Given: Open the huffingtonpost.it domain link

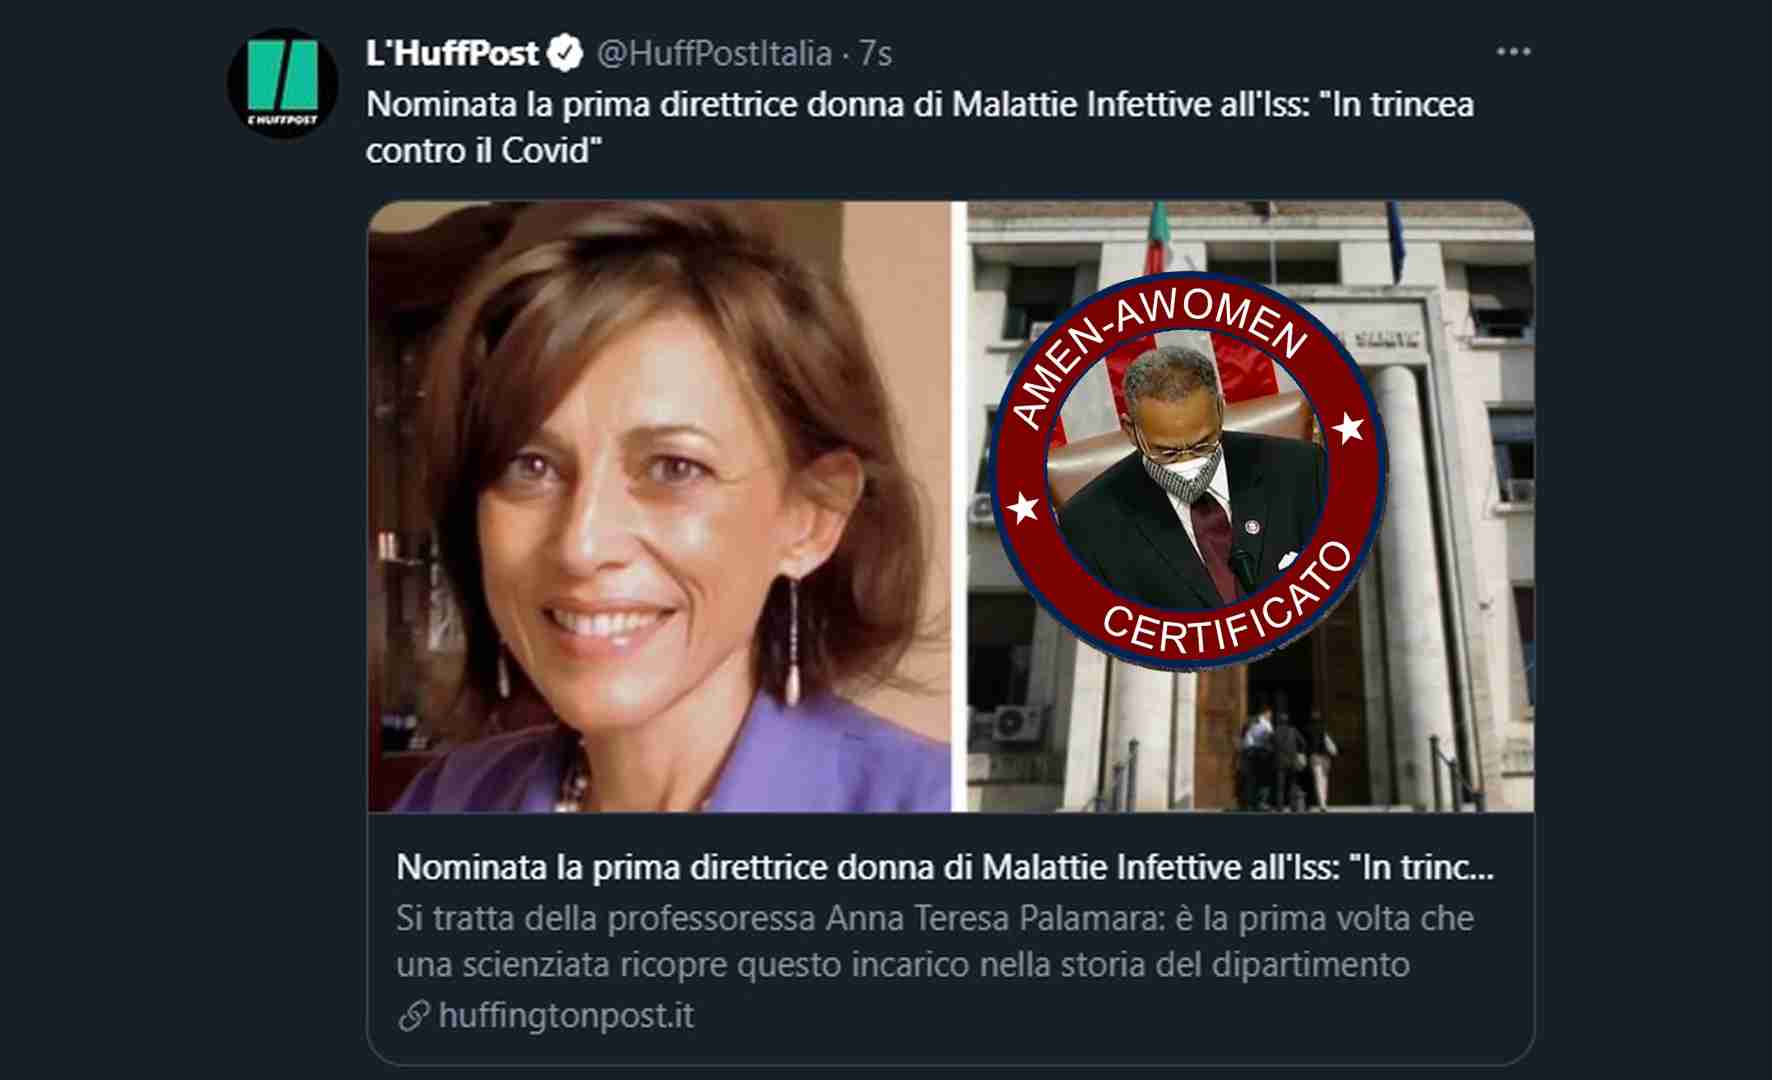Looking at the screenshot, I should 566,1016.
